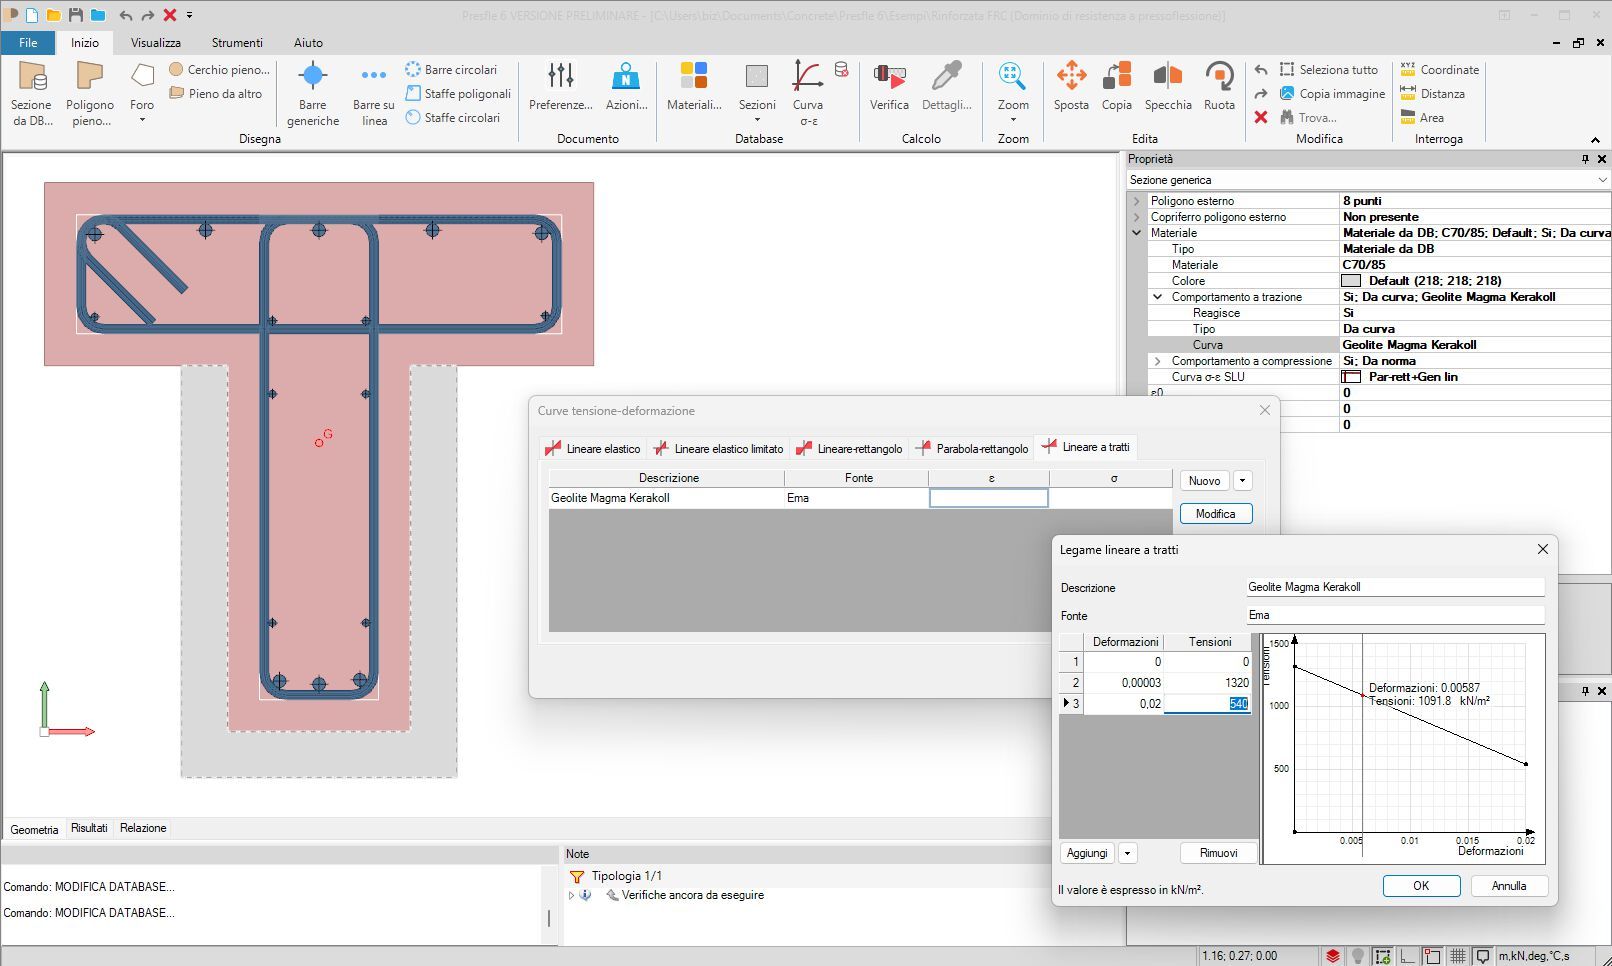1612x966 pixels.
Task: Choose the Specchia mirror tool
Action: 1167,87
